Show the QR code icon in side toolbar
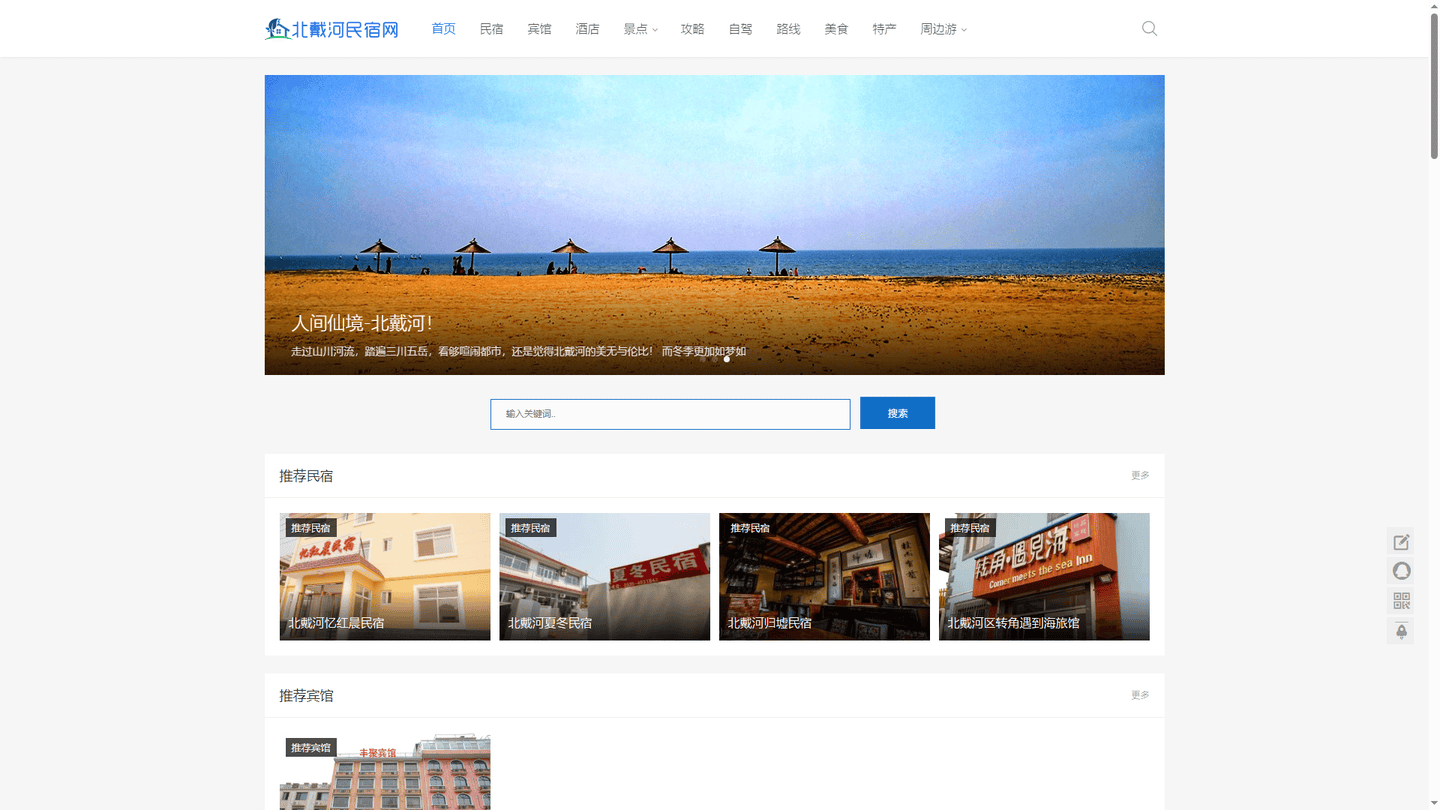This screenshot has height=810, width=1440. pos(1401,601)
